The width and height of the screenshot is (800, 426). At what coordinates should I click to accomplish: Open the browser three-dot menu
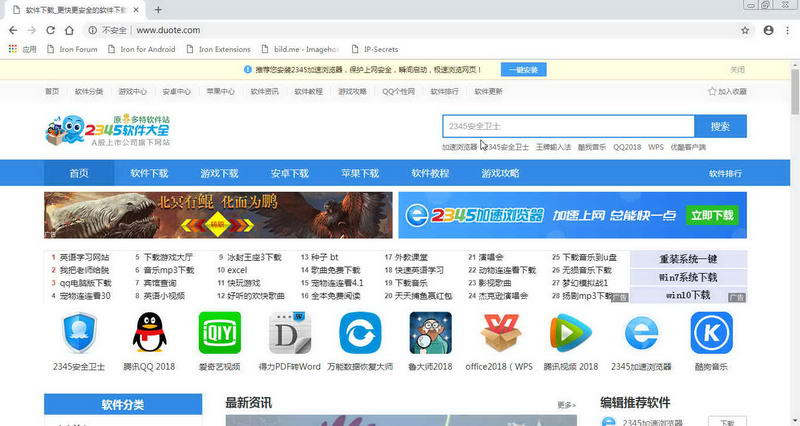pyautogui.click(x=787, y=30)
